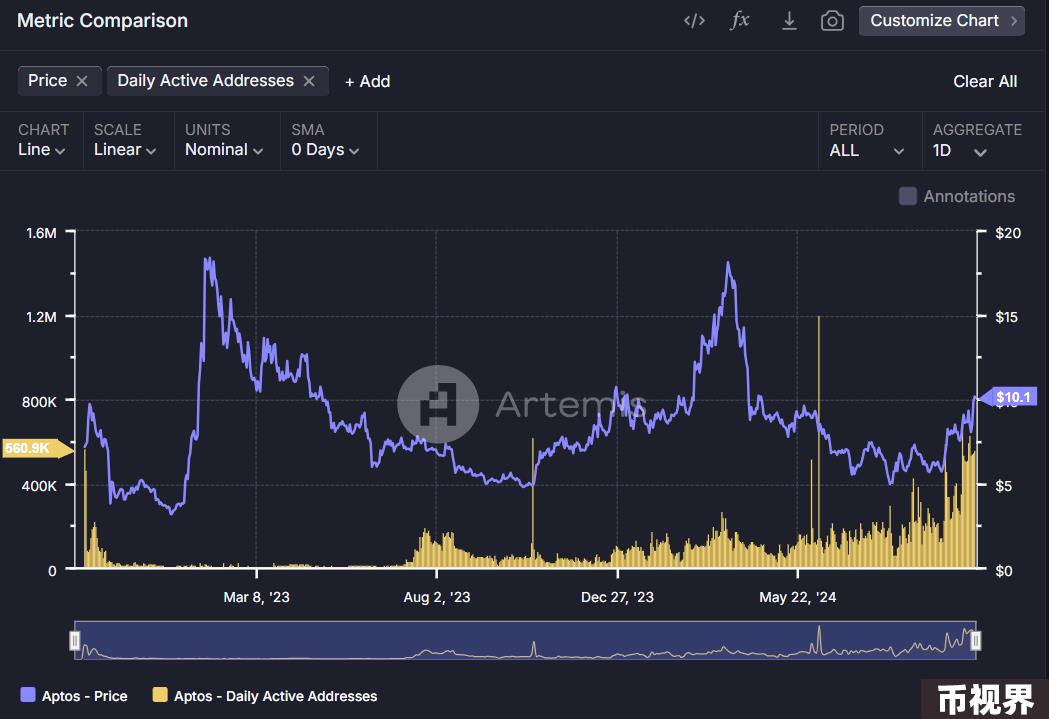This screenshot has width=1049, height=719.
Task: Click the 560.9K active addresses label
Action: click(37, 448)
